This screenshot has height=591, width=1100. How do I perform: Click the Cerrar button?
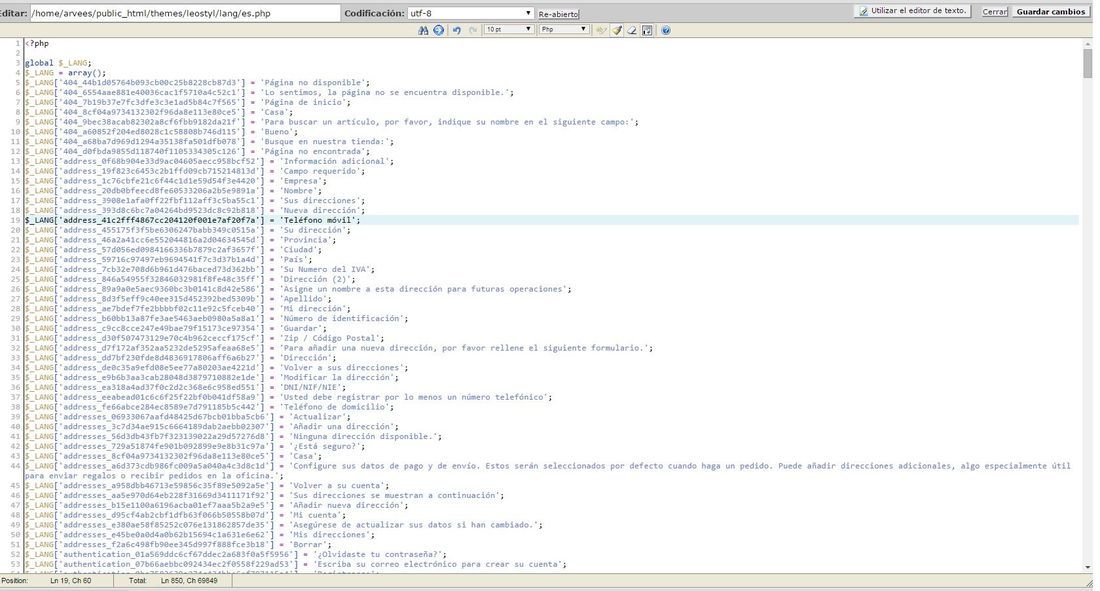(x=994, y=12)
